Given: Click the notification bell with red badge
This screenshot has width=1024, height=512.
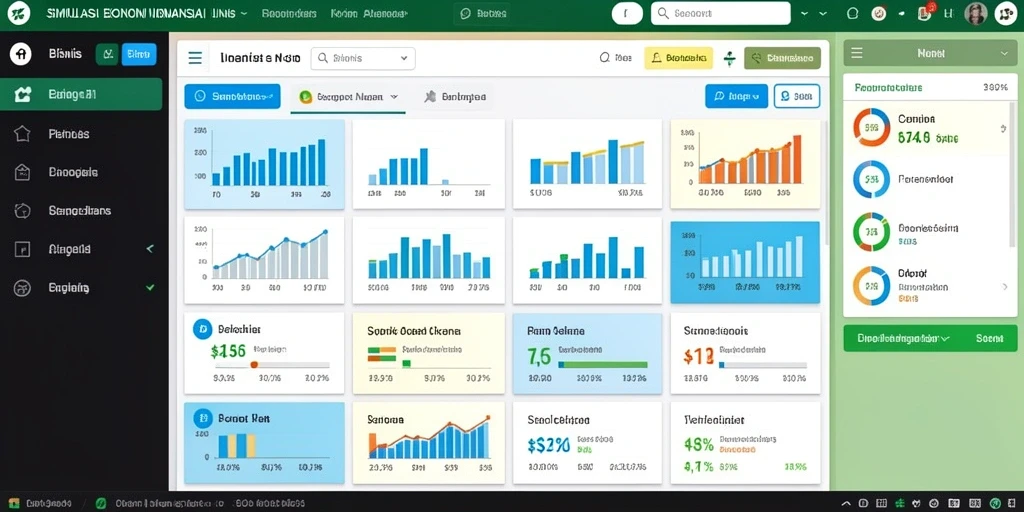Looking at the screenshot, I should click(925, 13).
